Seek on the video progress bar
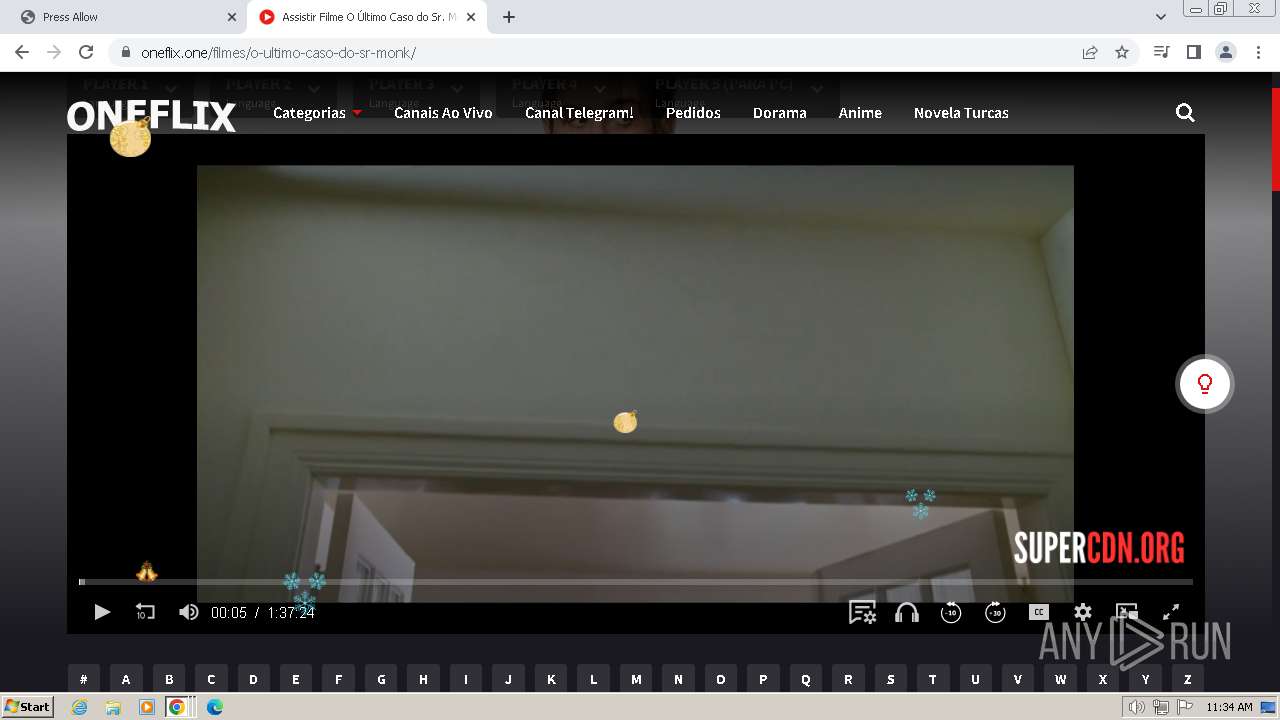The height and width of the screenshot is (720, 1280). (636, 582)
